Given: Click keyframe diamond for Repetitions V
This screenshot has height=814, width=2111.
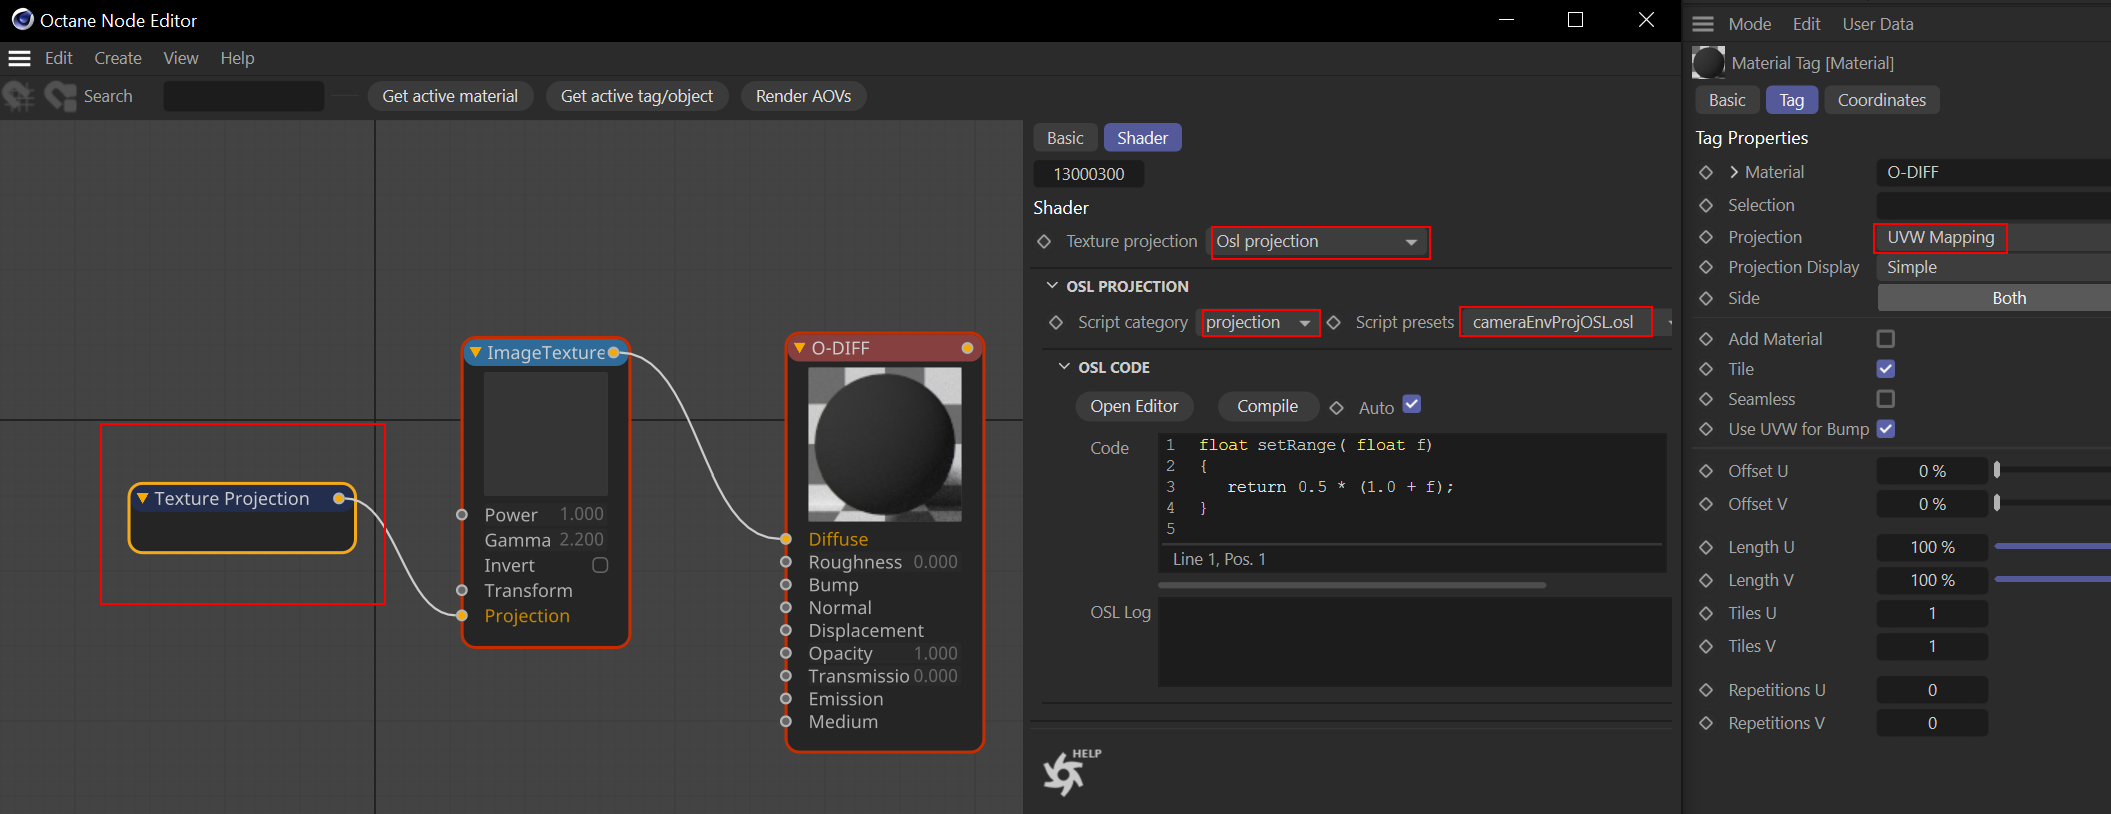Looking at the screenshot, I should [1706, 724].
